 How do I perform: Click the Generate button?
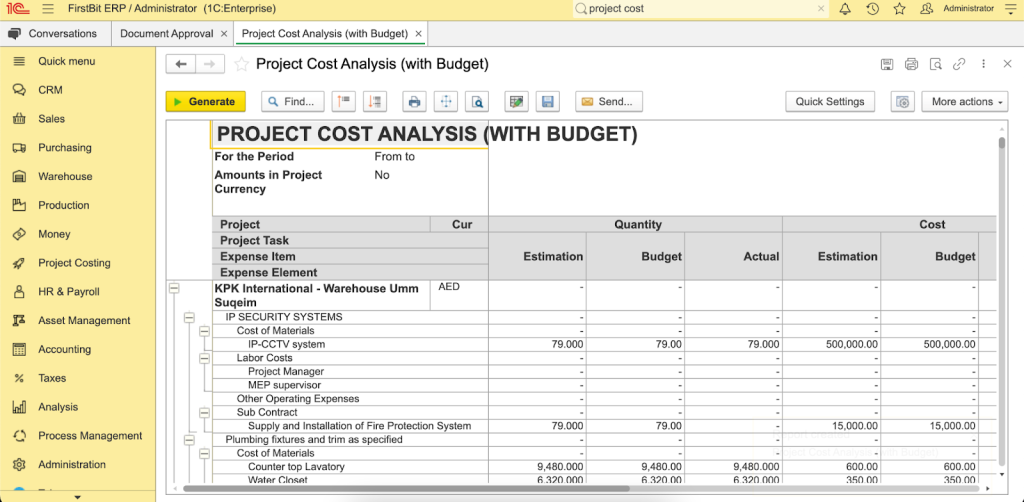point(206,101)
